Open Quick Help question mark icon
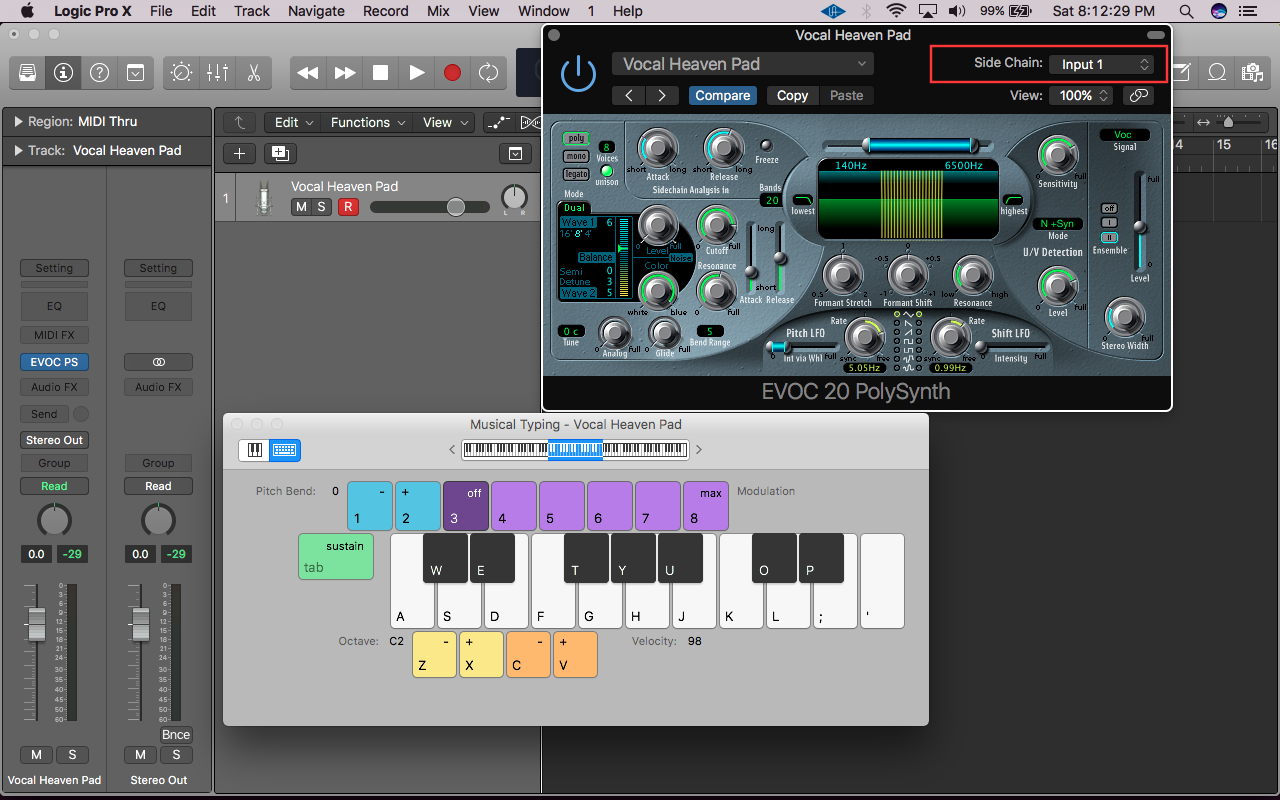The height and width of the screenshot is (800, 1280). (98, 72)
